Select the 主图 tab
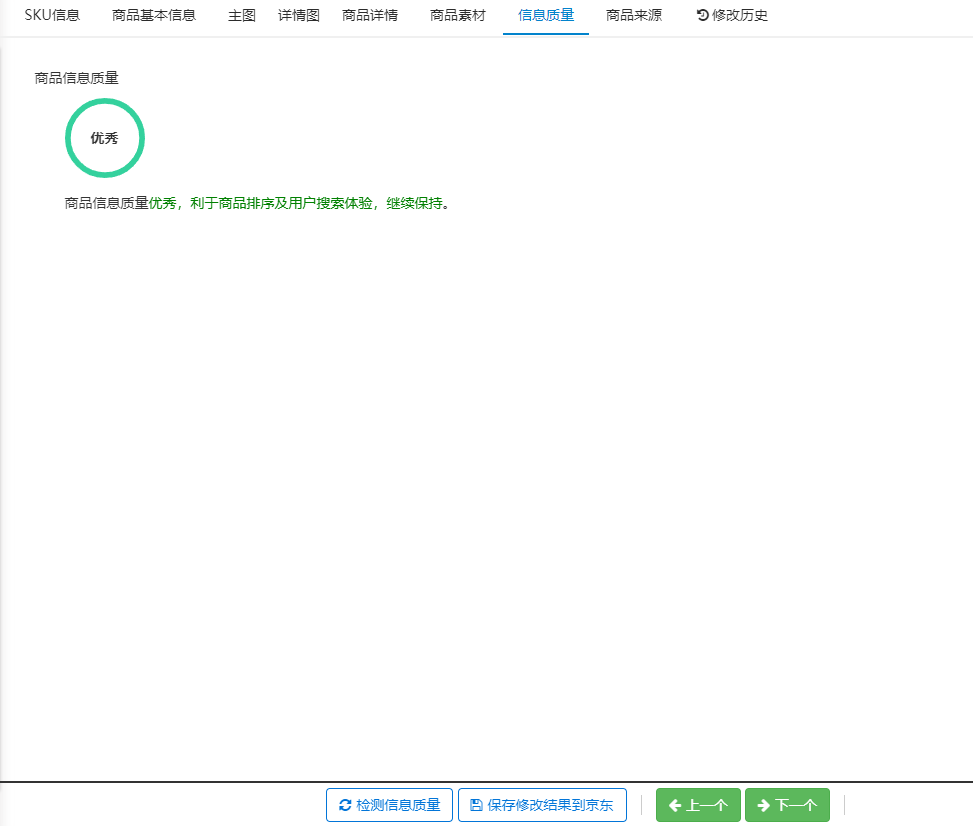Viewport: 973px width, 826px height. click(x=242, y=16)
